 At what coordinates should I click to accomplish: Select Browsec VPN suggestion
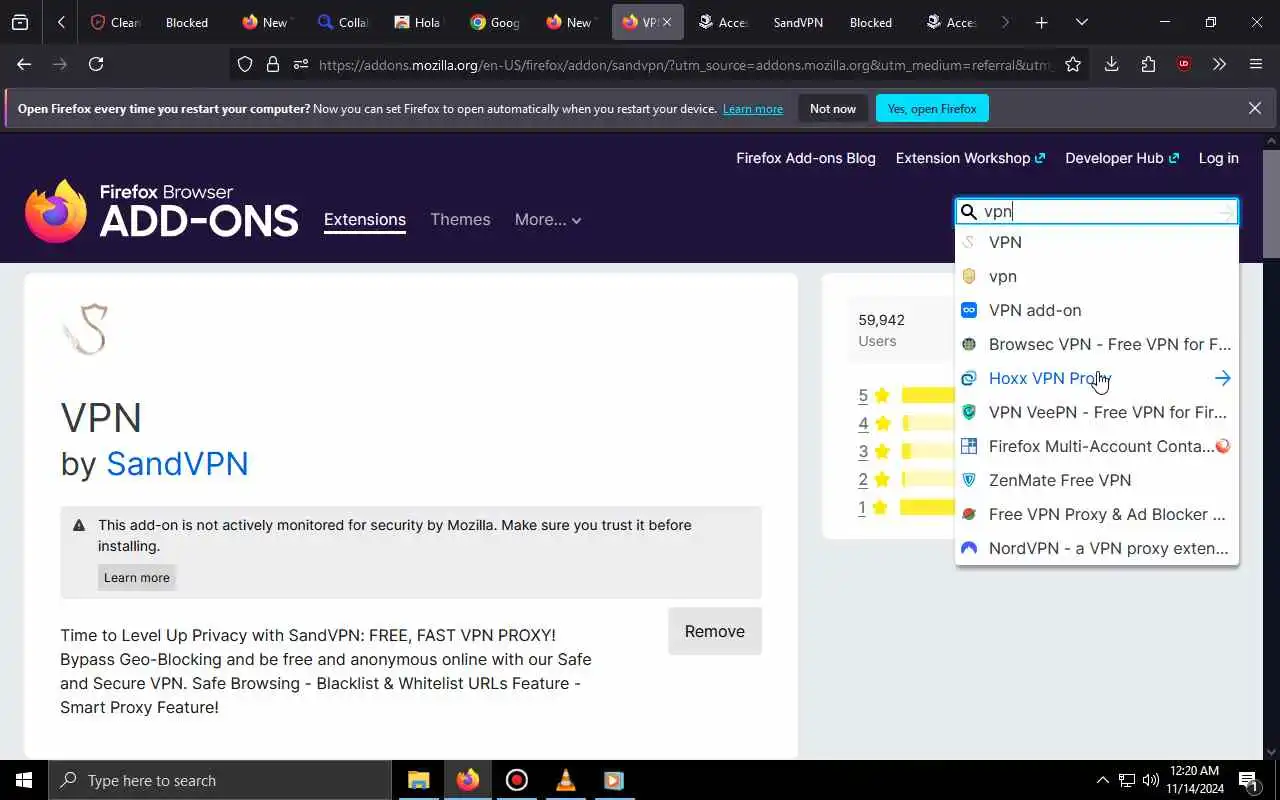1097,344
